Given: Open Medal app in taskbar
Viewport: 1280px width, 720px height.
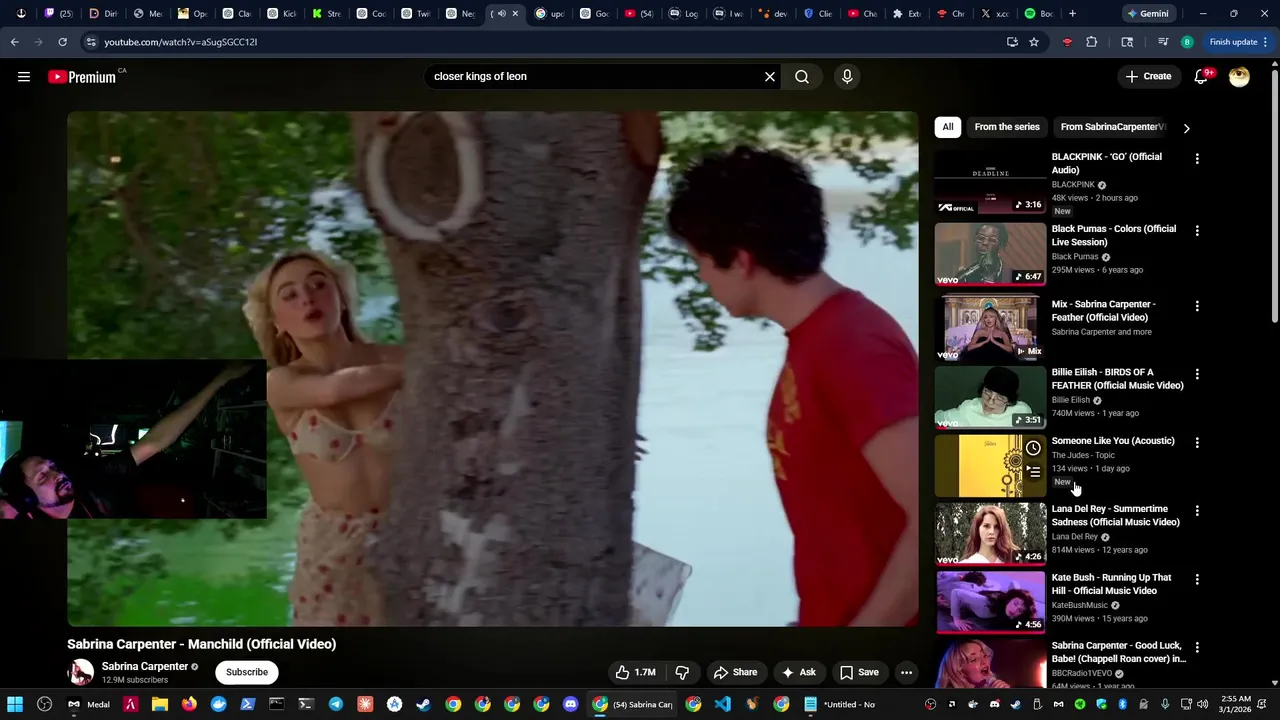Looking at the screenshot, I should tap(88, 704).
